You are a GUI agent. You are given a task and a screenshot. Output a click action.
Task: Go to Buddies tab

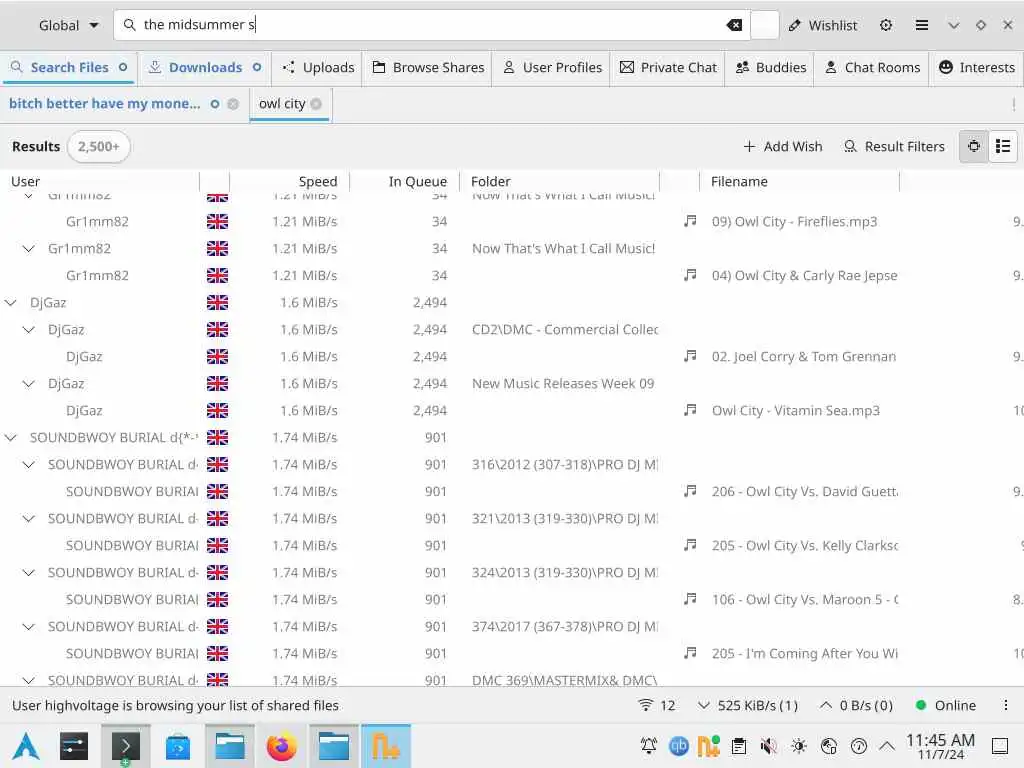point(771,67)
